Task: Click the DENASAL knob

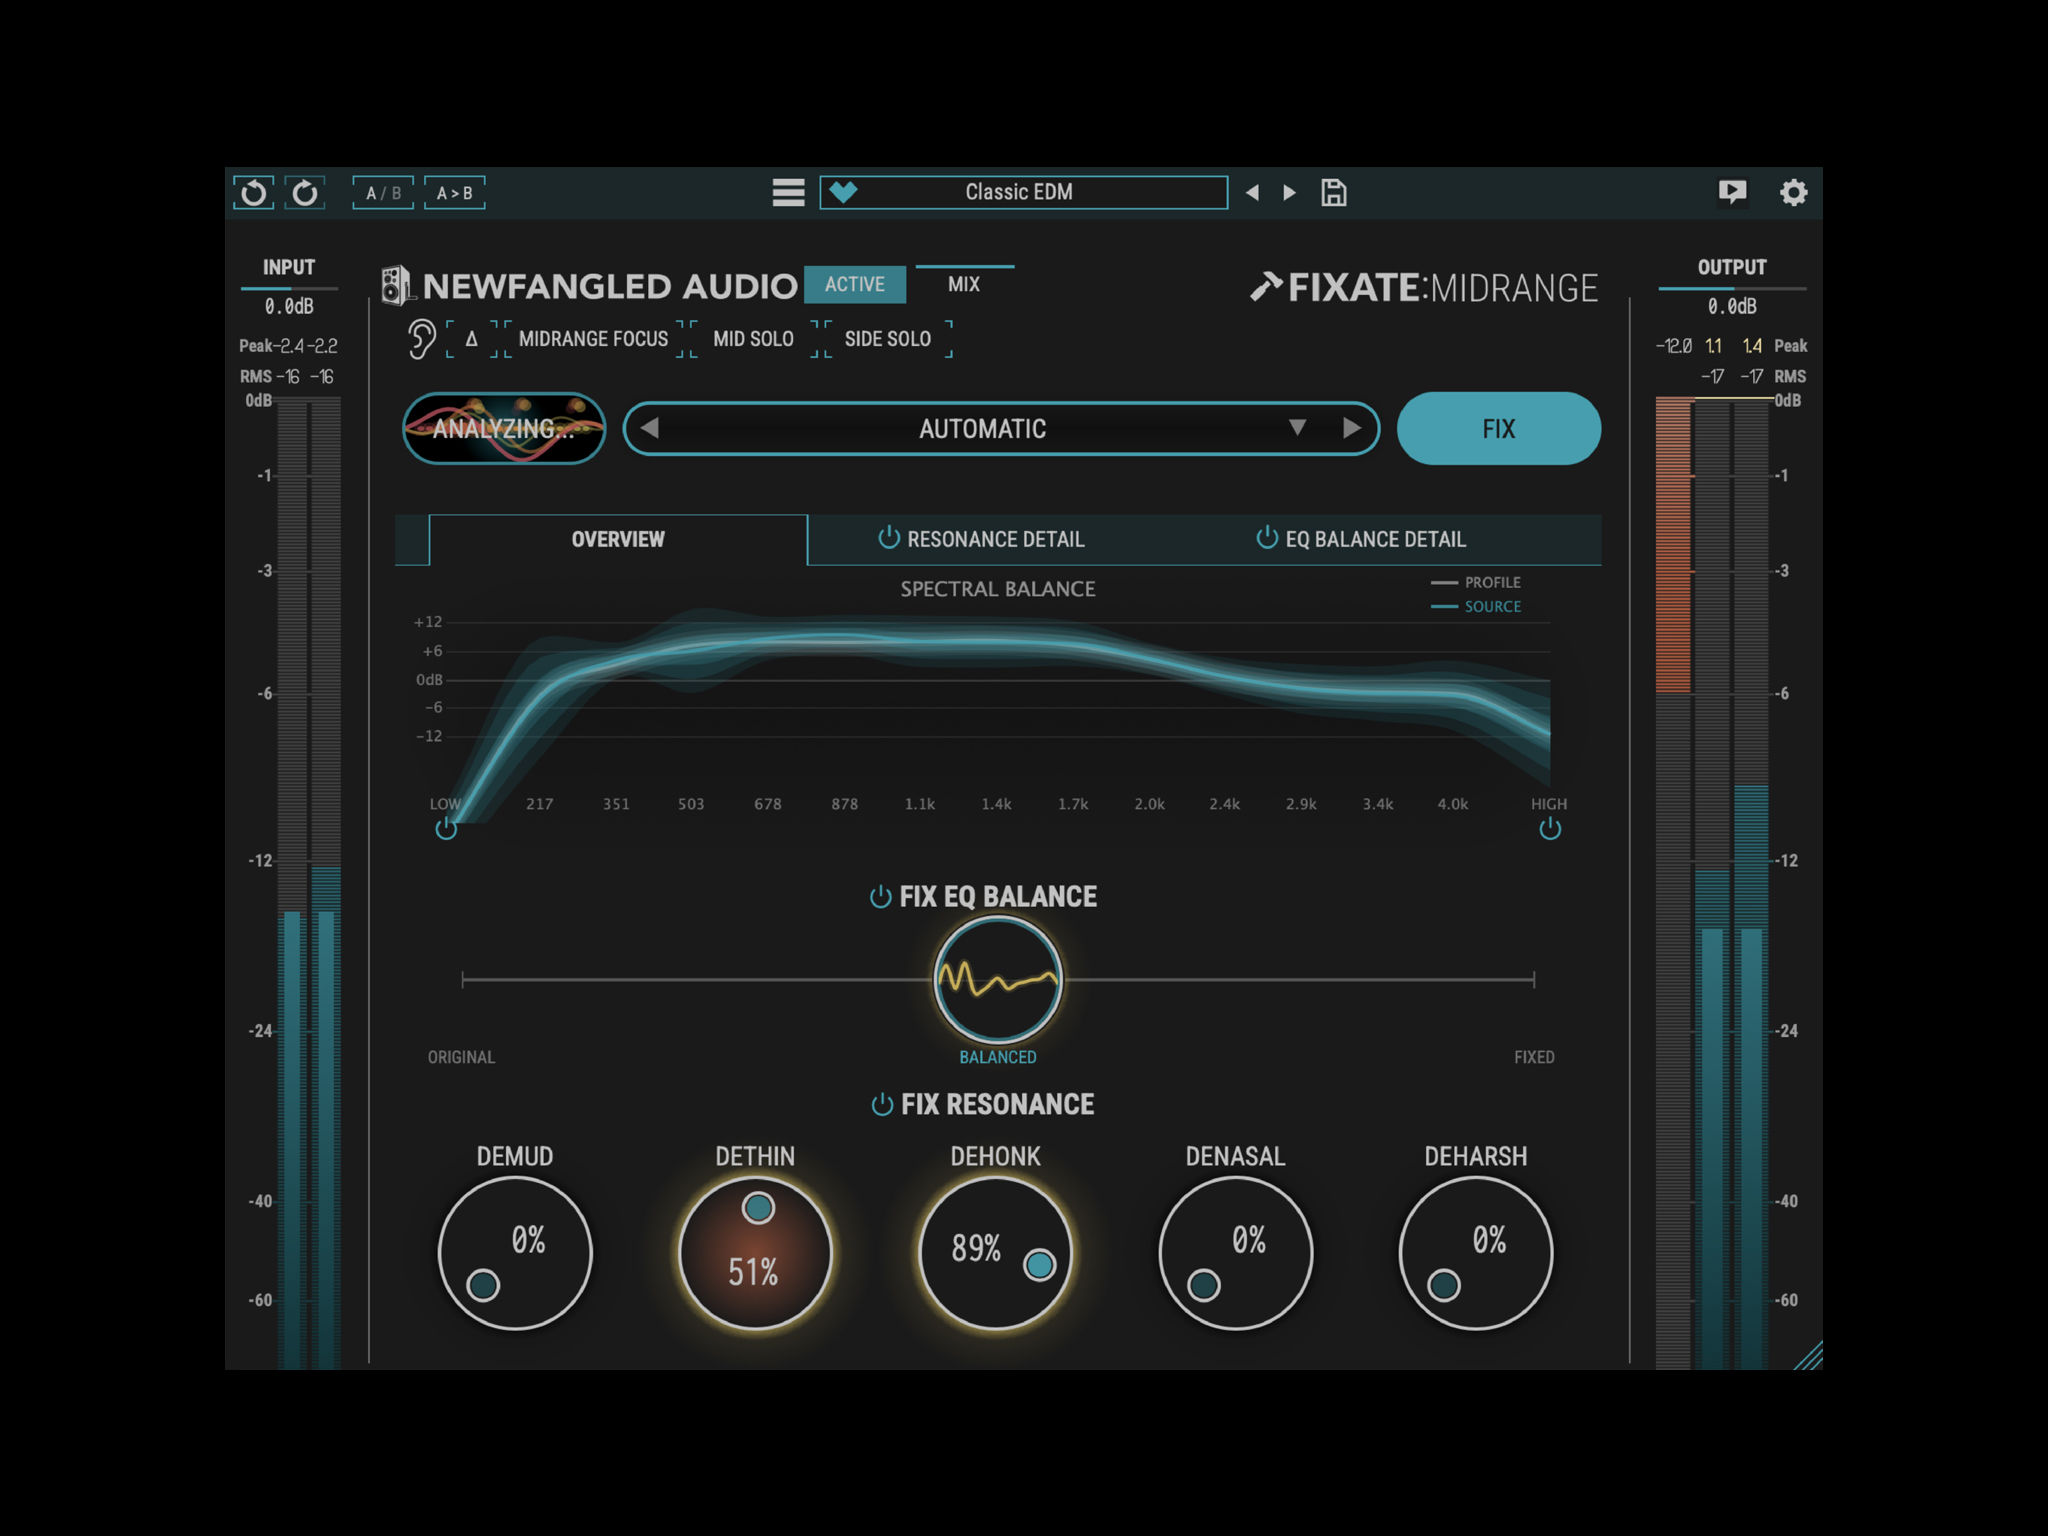Action: pyautogui.click(x=1235, y=1253)
